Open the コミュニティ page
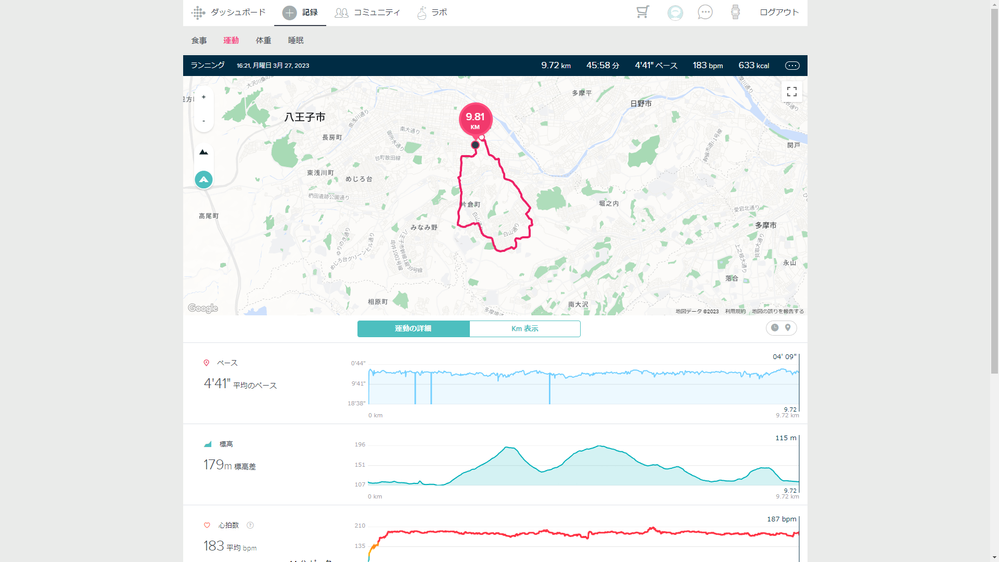Screen dimensions: 999x562 click(368, 13)
